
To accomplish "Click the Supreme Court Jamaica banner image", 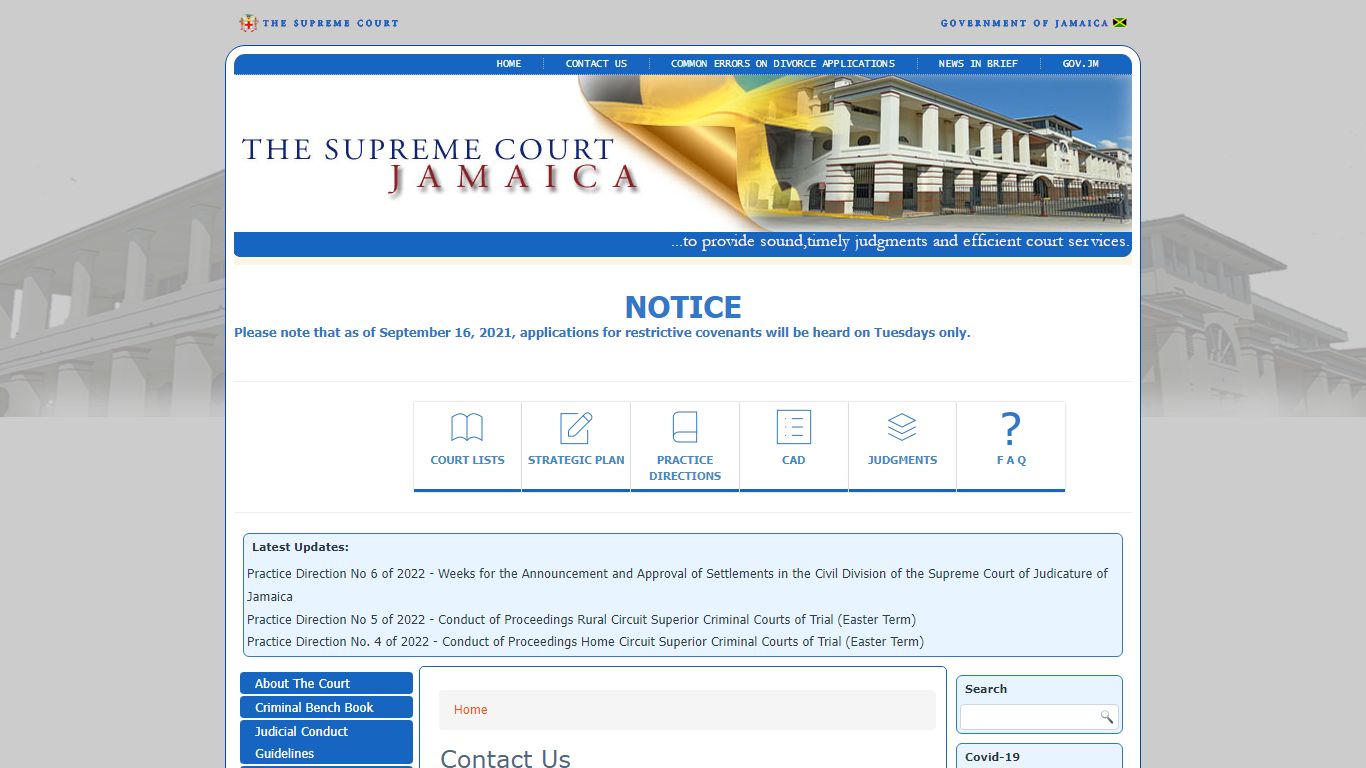I will pos(683,154).
